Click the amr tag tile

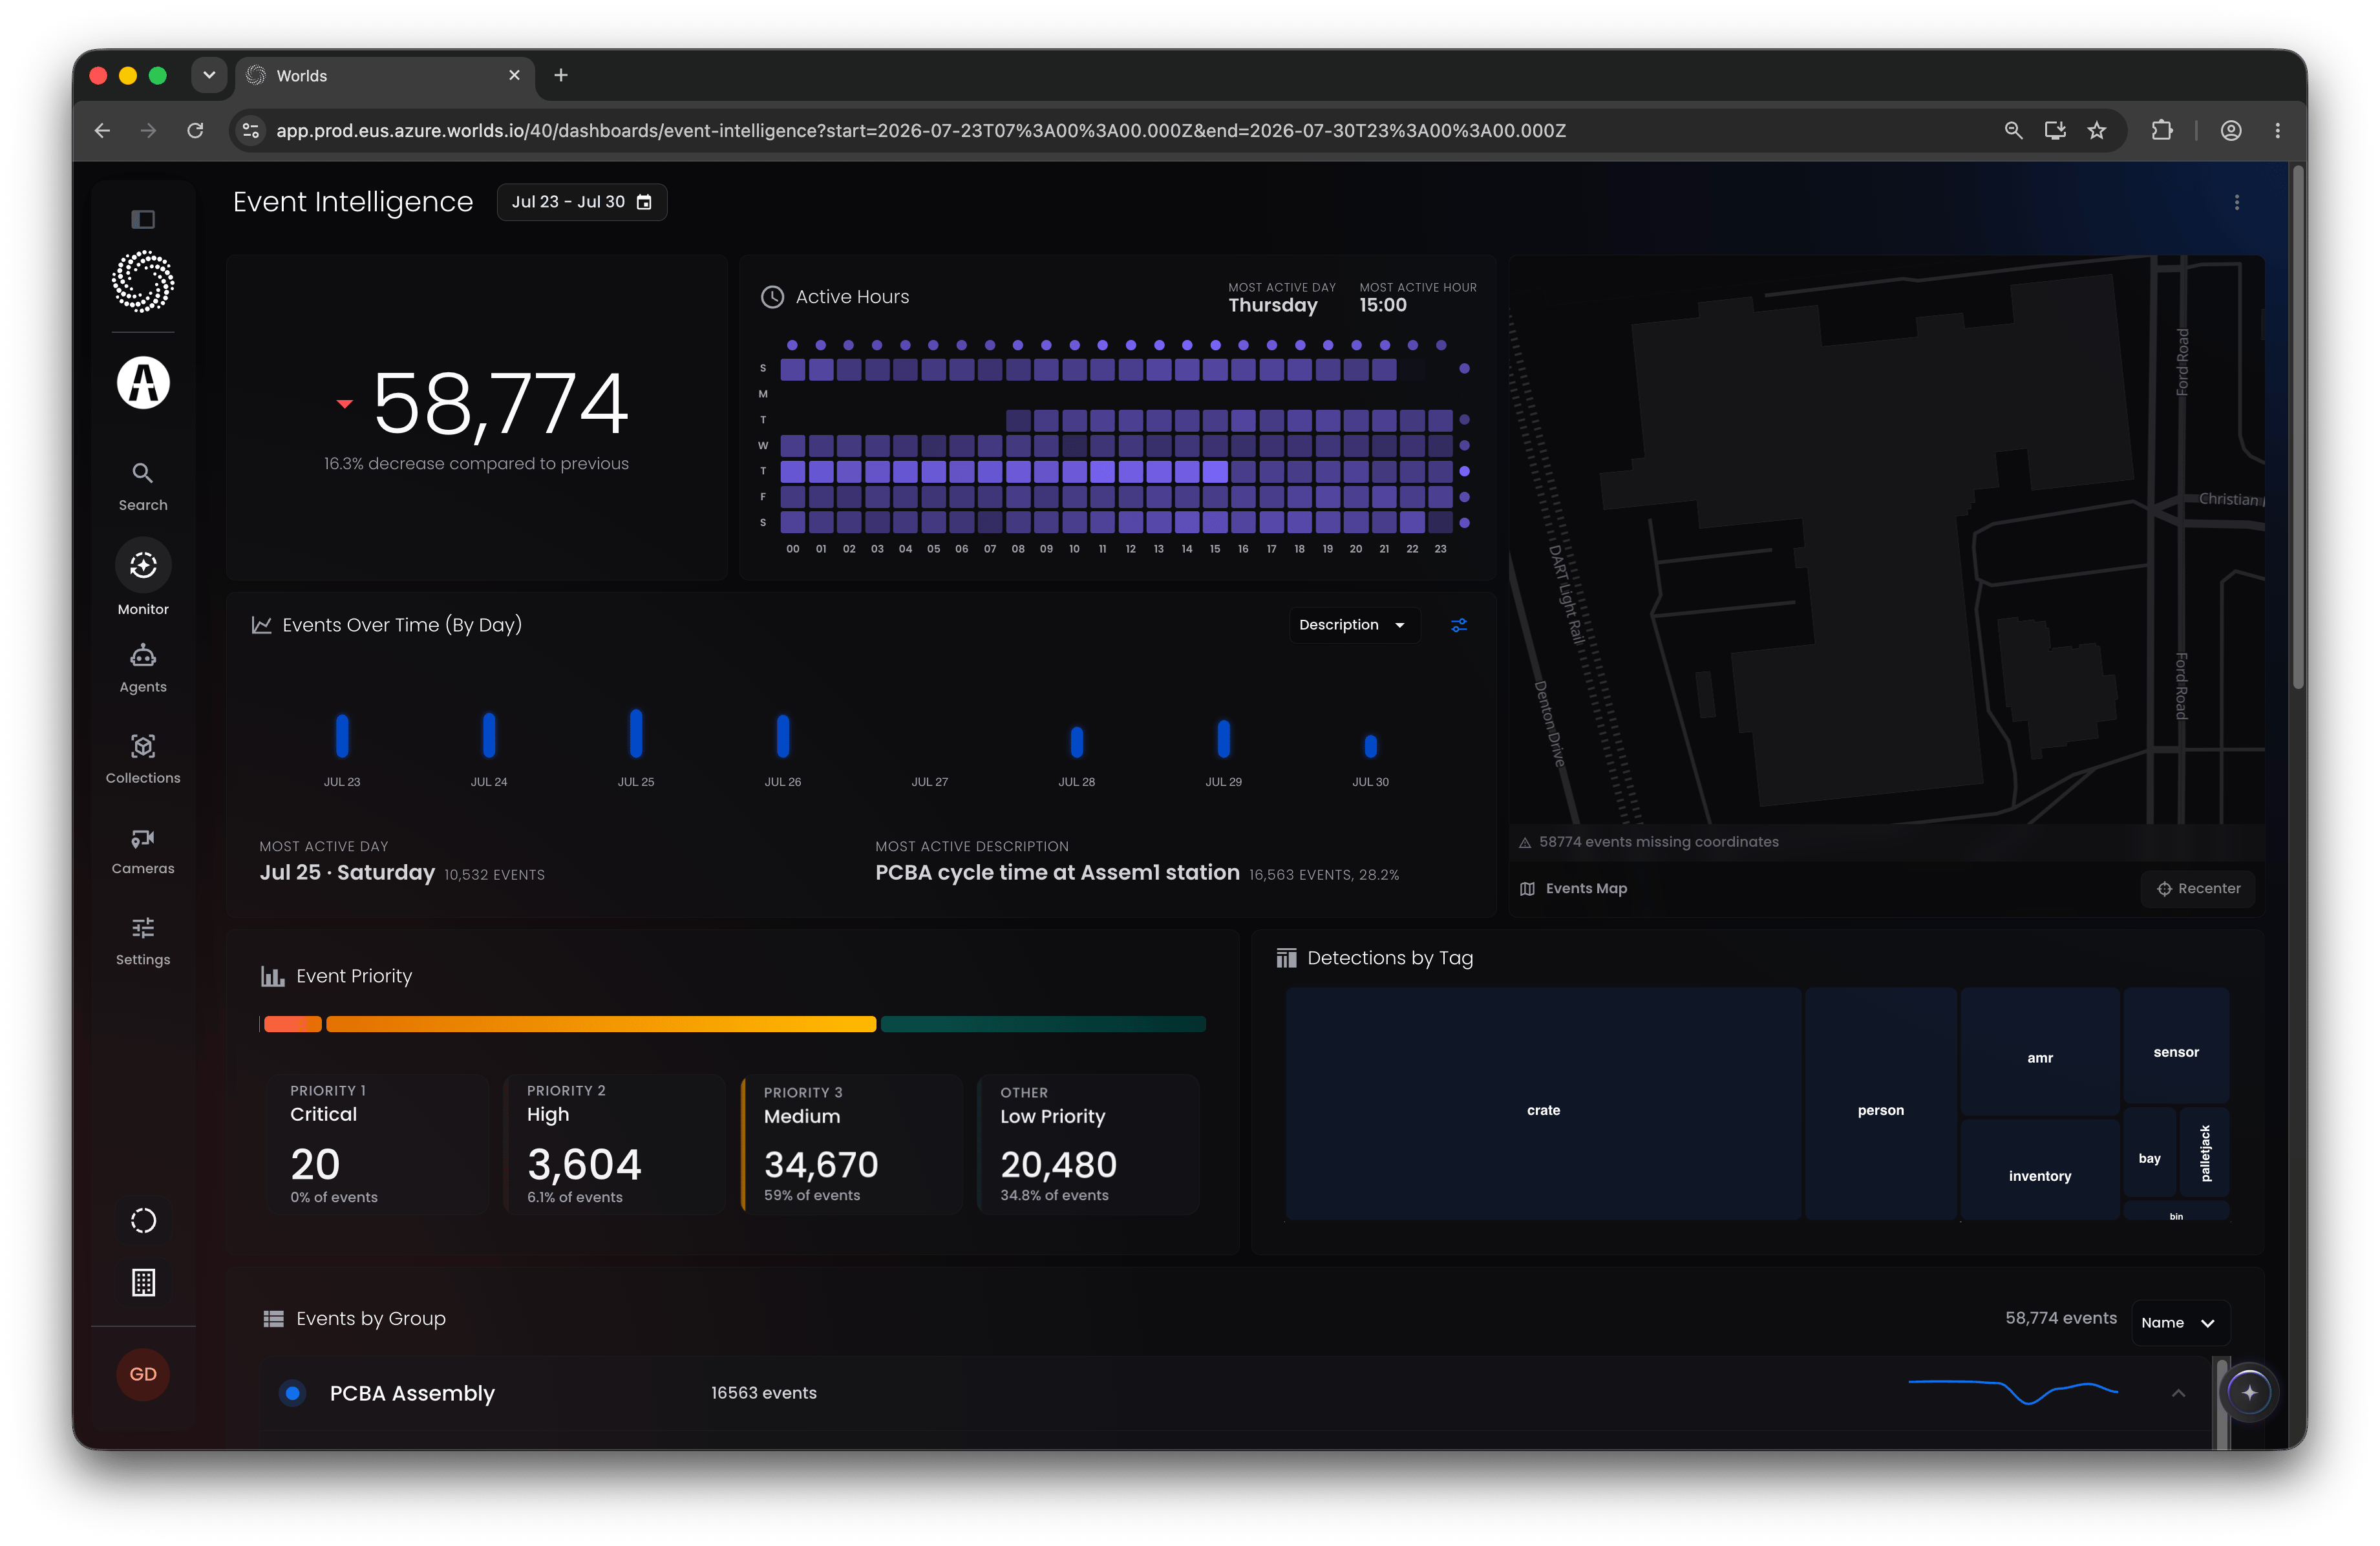click(2040, 1052)
